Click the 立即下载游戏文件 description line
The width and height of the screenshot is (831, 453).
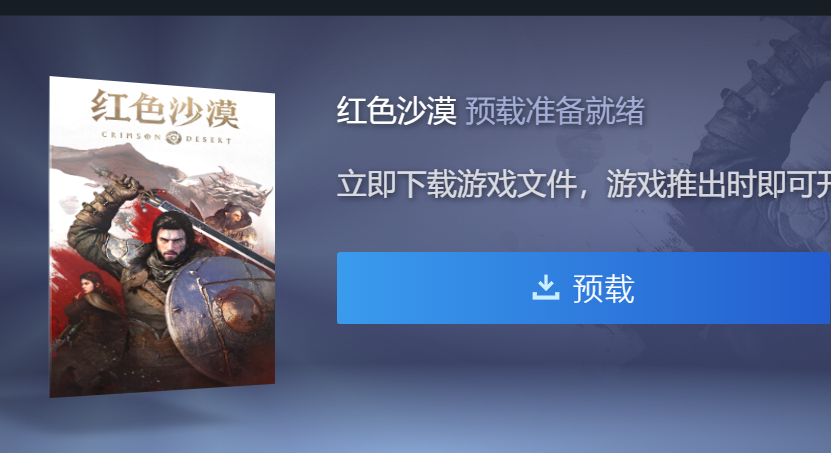584,184
